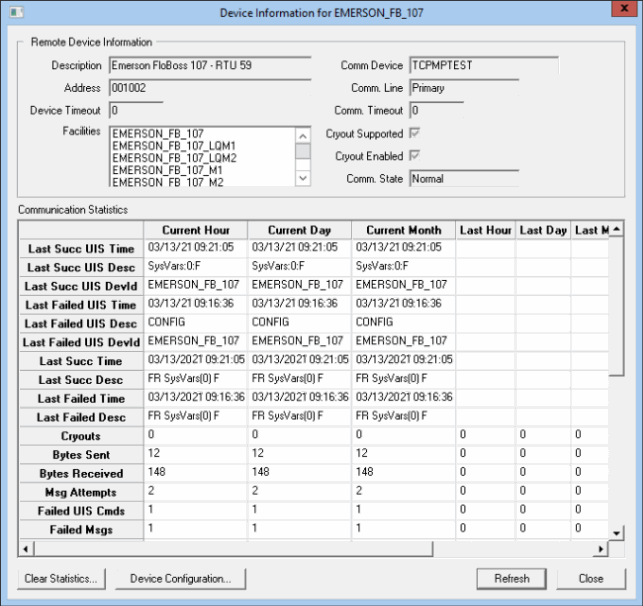643x606 pixels.
Task: Click Current Hour Bytes Received value 148
Action: (196, 472)
